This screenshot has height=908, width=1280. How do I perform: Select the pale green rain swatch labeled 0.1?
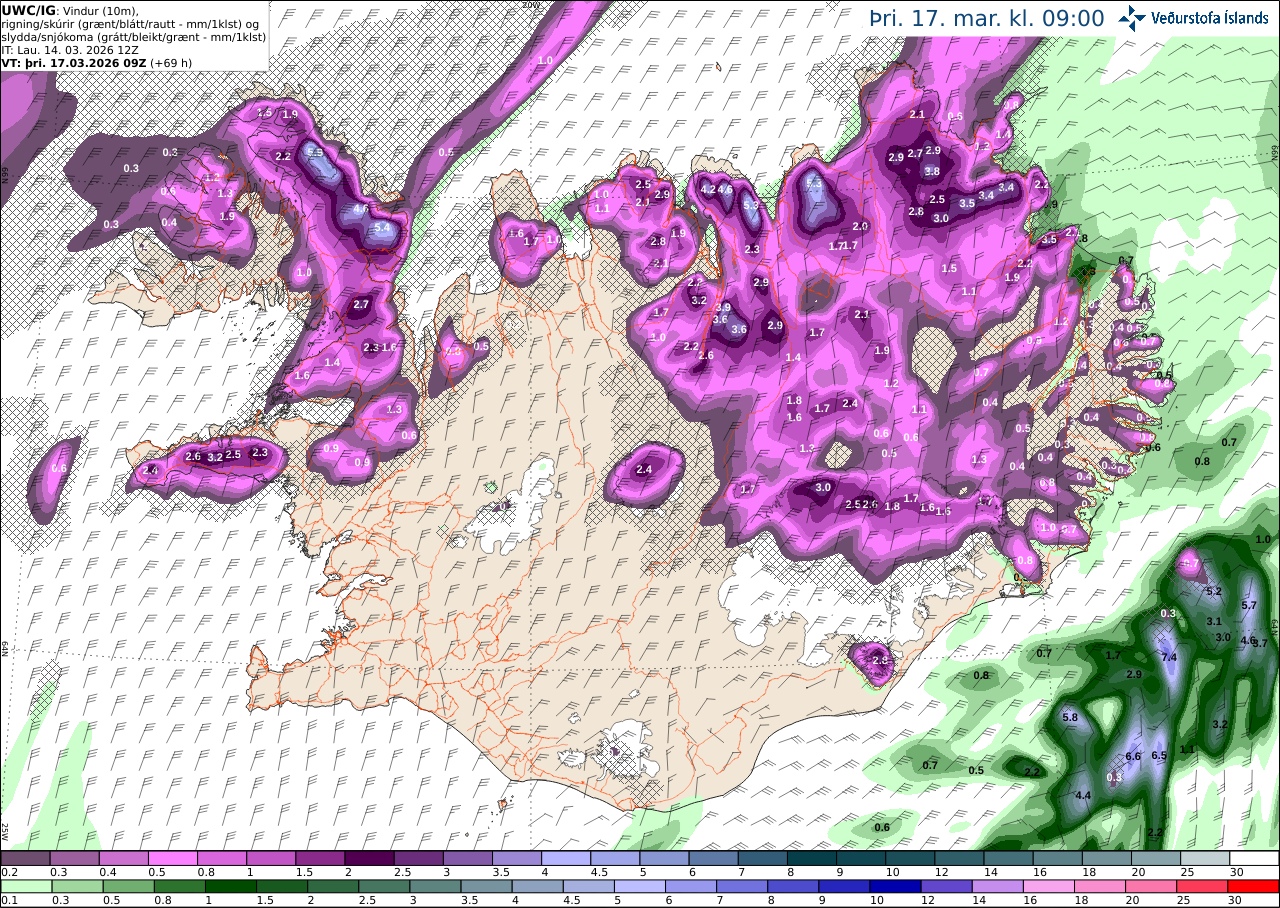[26, 886]
